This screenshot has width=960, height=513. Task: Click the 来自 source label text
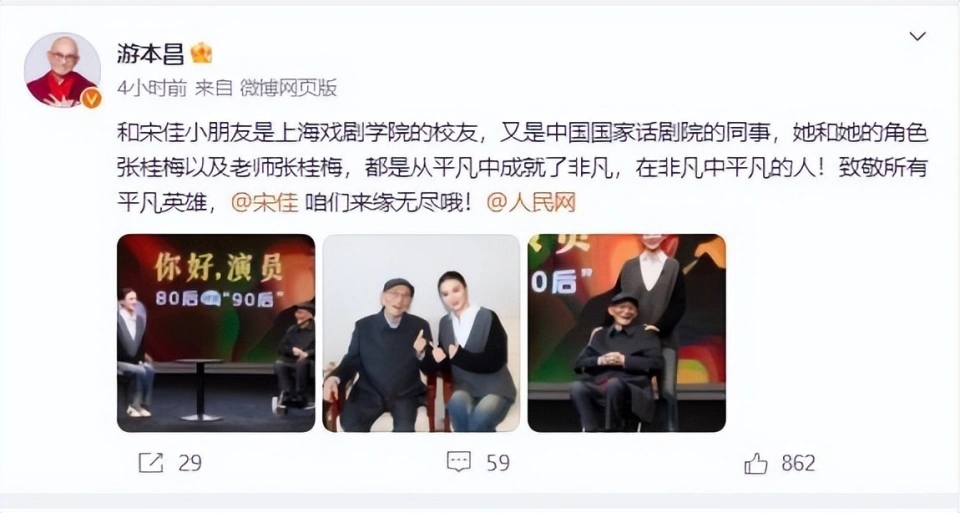(214, 88)
